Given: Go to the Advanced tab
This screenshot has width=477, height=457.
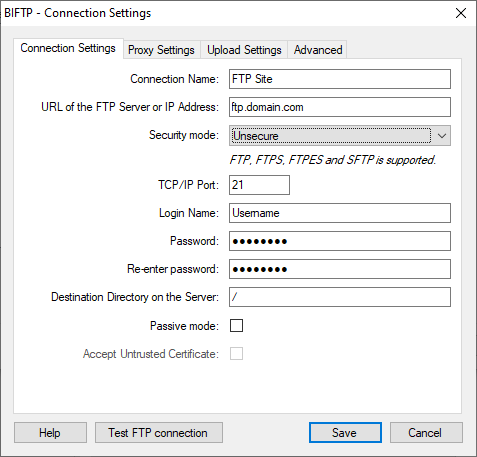Looking at the screenshot, I should pyautogui.click(x=318, y=50).
